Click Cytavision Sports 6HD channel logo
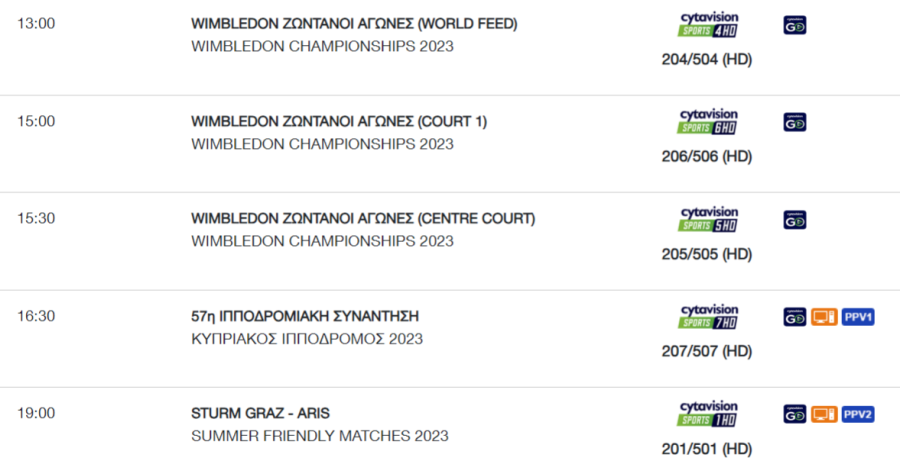Screen dimensions: 900x474 708,122
